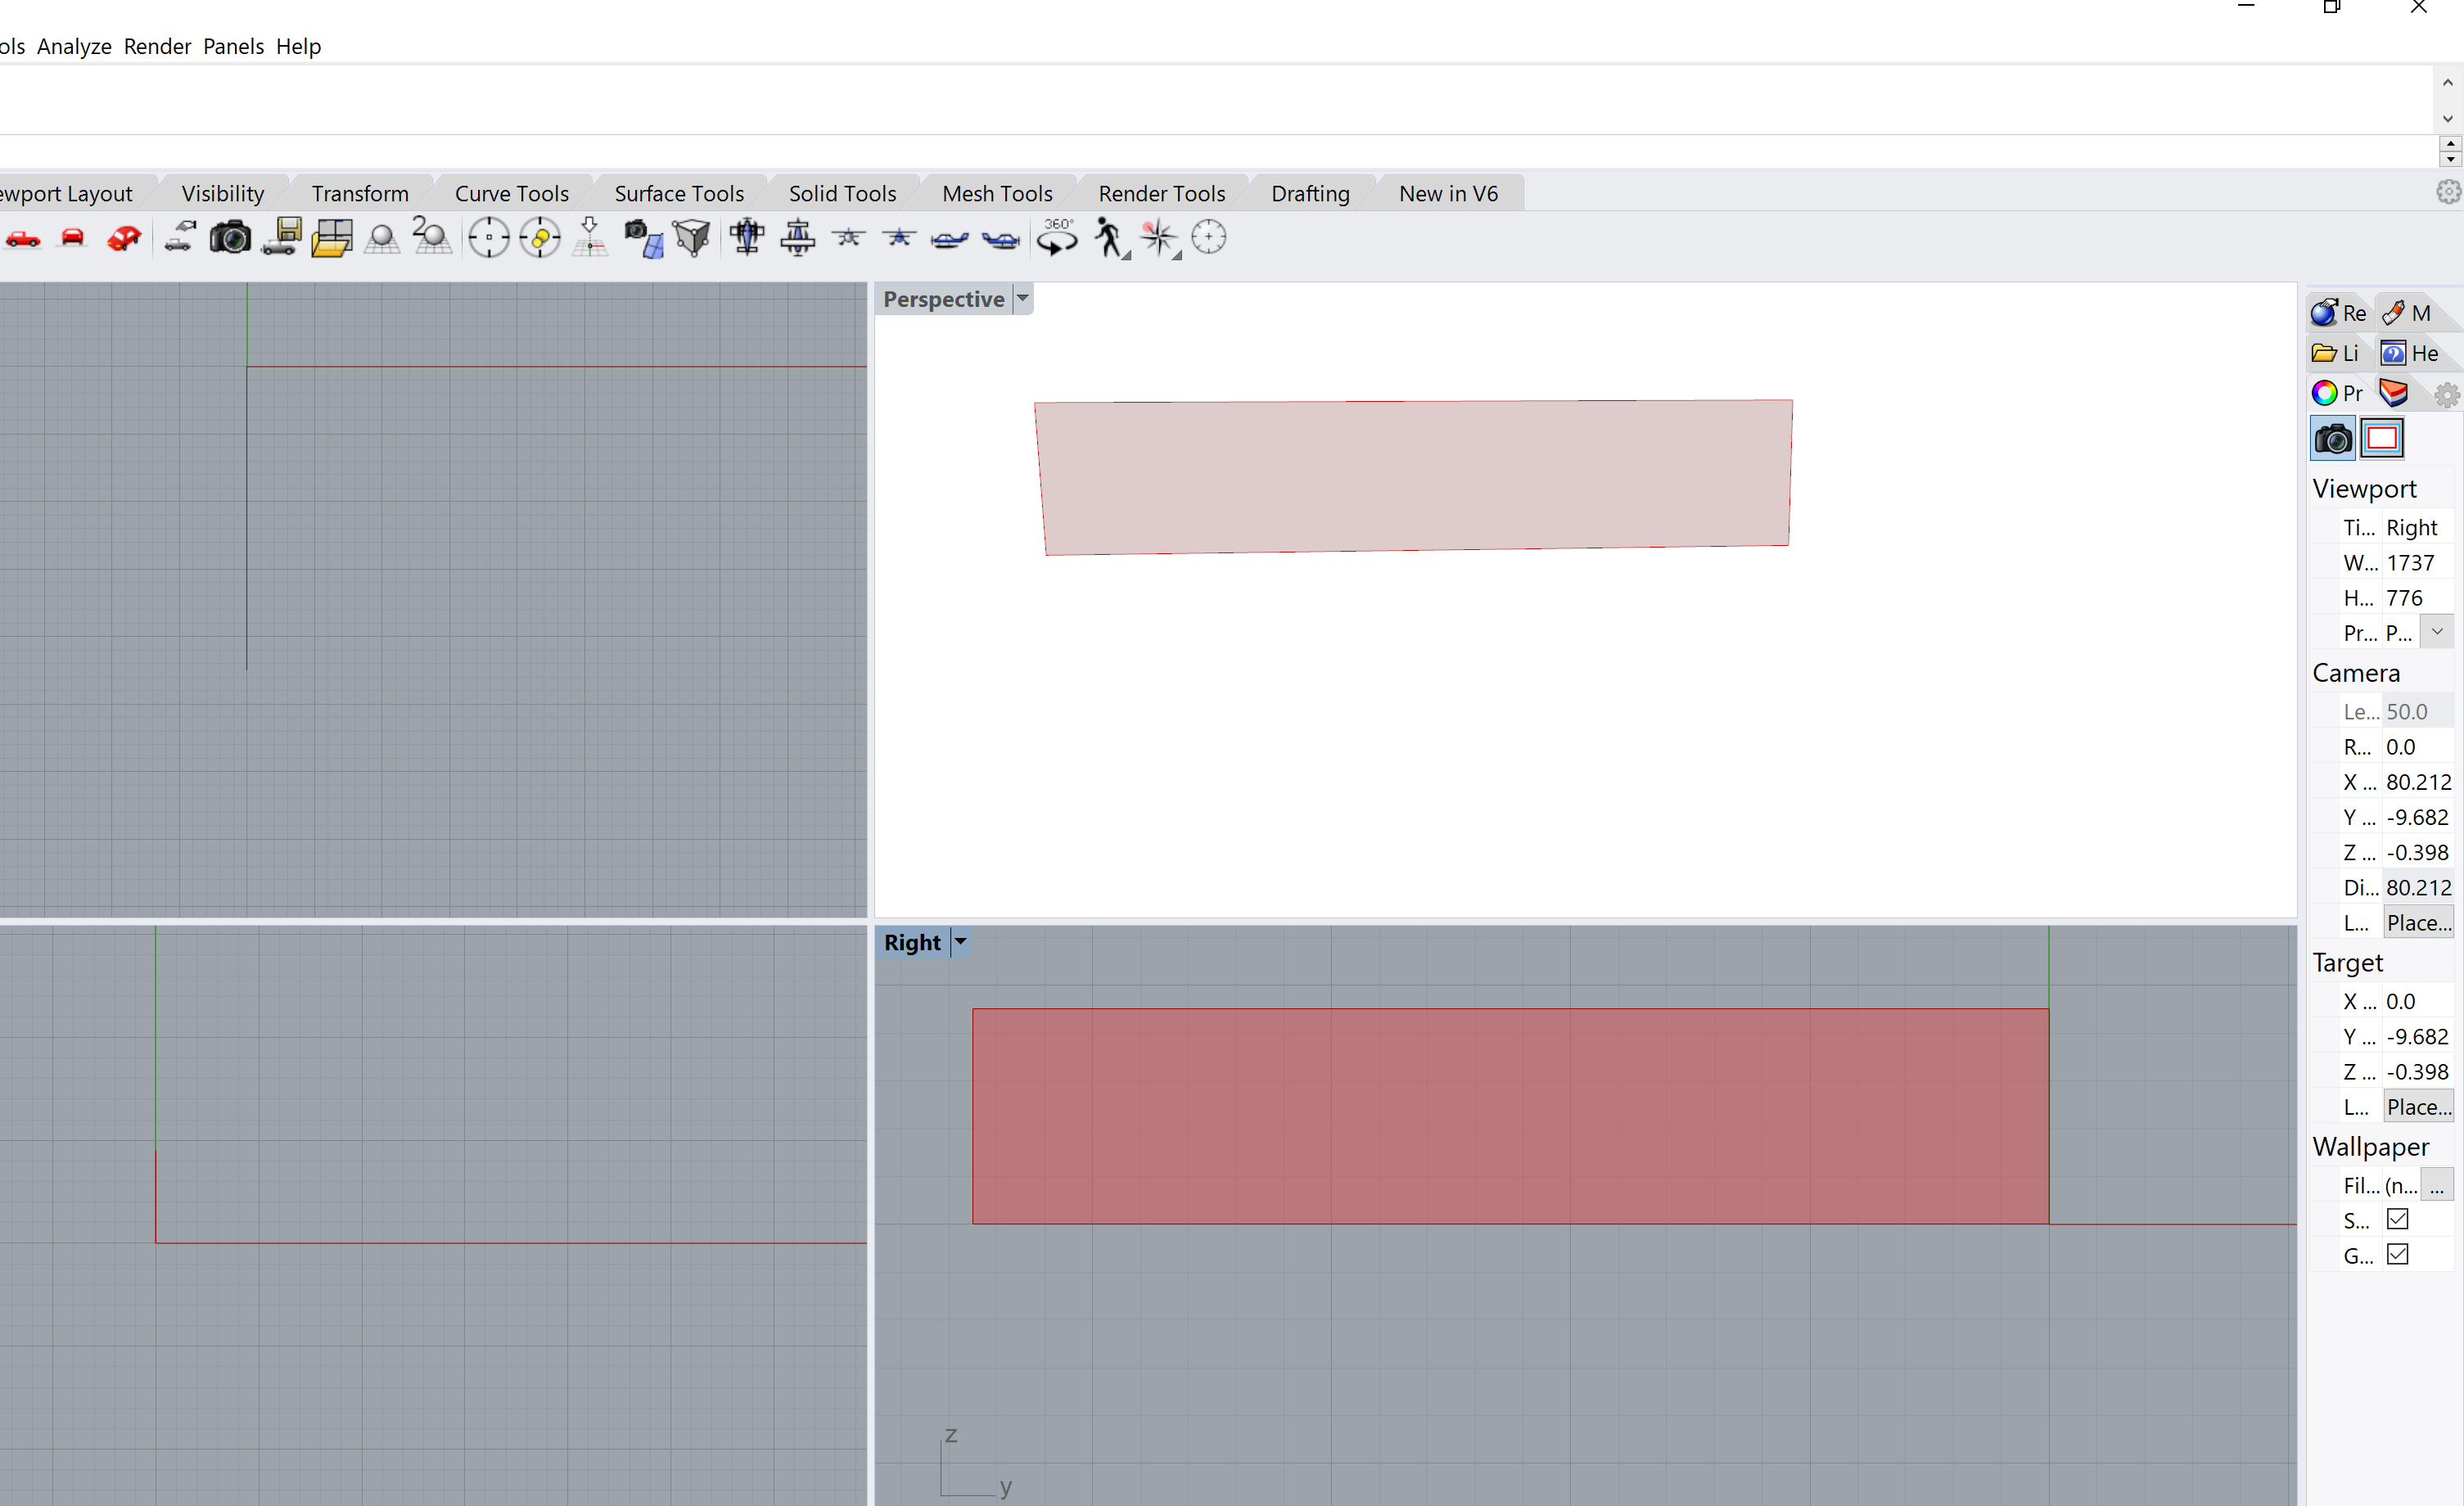Select red rectangle viewport icon in Properties panel

click(x=2382, y=438)
